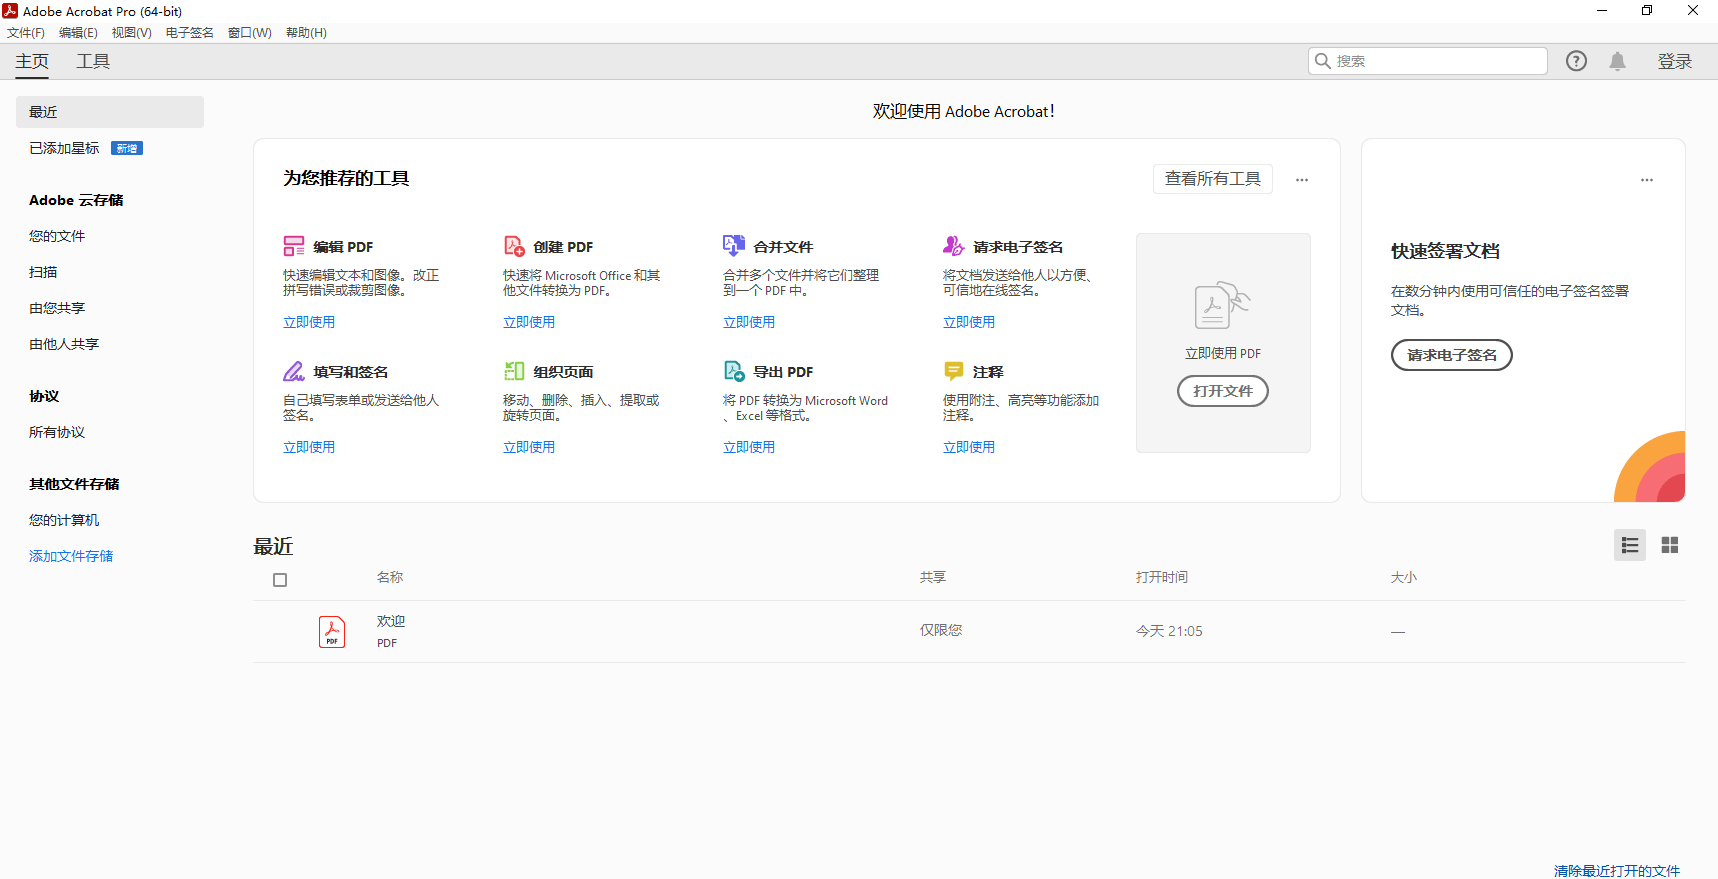Click the 查看所有工具 button
Viewport: 1718px width, 879px height.
tap(1213, 179)
